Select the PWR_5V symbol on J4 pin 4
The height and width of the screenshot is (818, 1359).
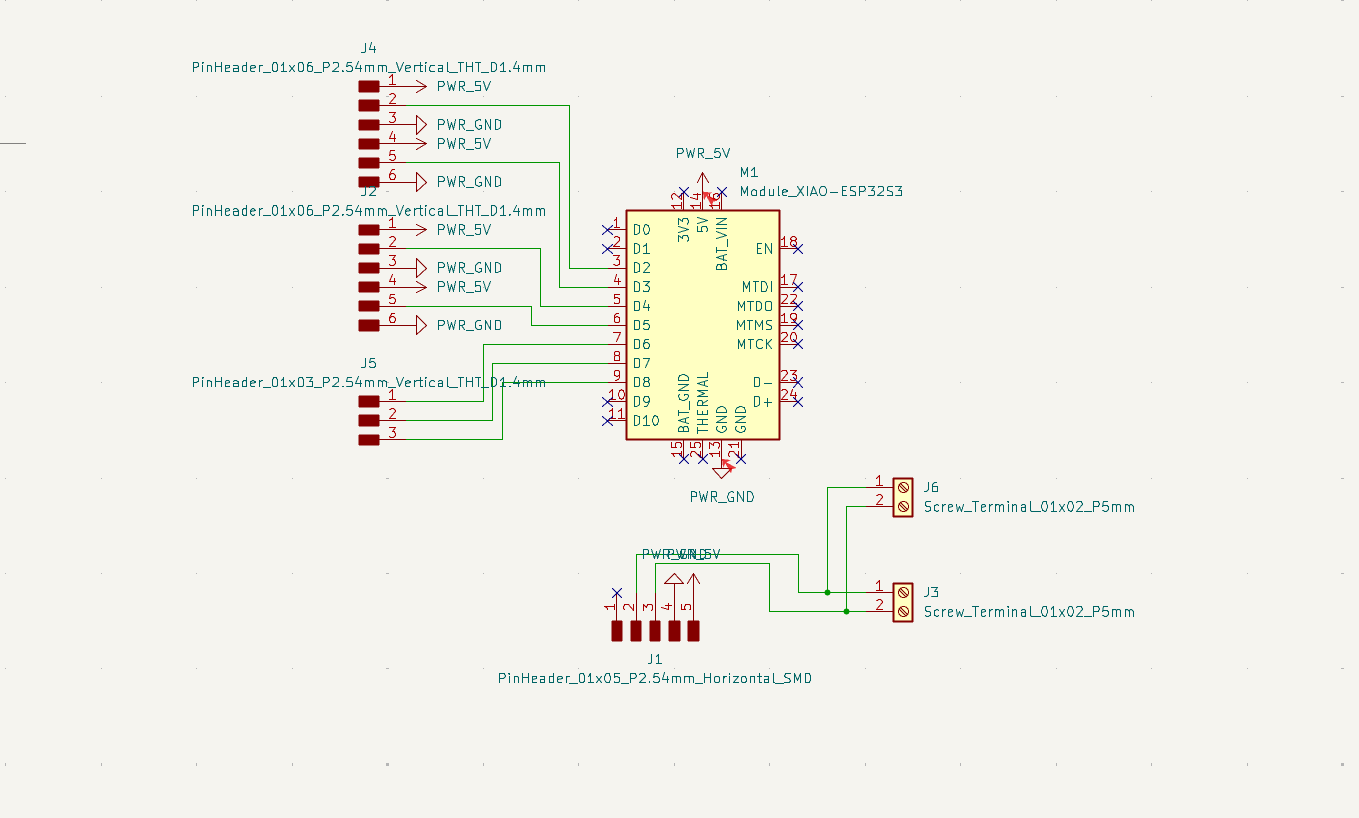tap(419, 143)
